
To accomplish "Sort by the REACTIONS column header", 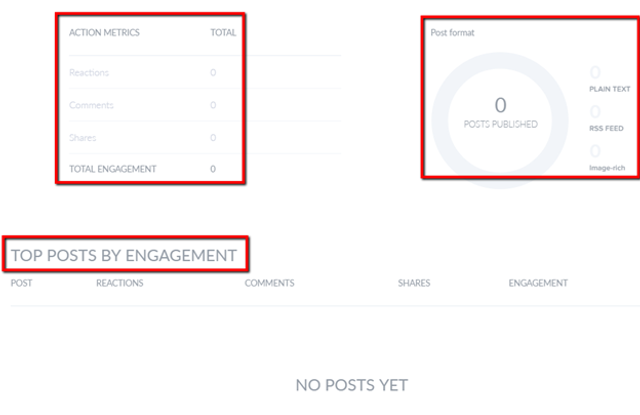I will point(120,283).
